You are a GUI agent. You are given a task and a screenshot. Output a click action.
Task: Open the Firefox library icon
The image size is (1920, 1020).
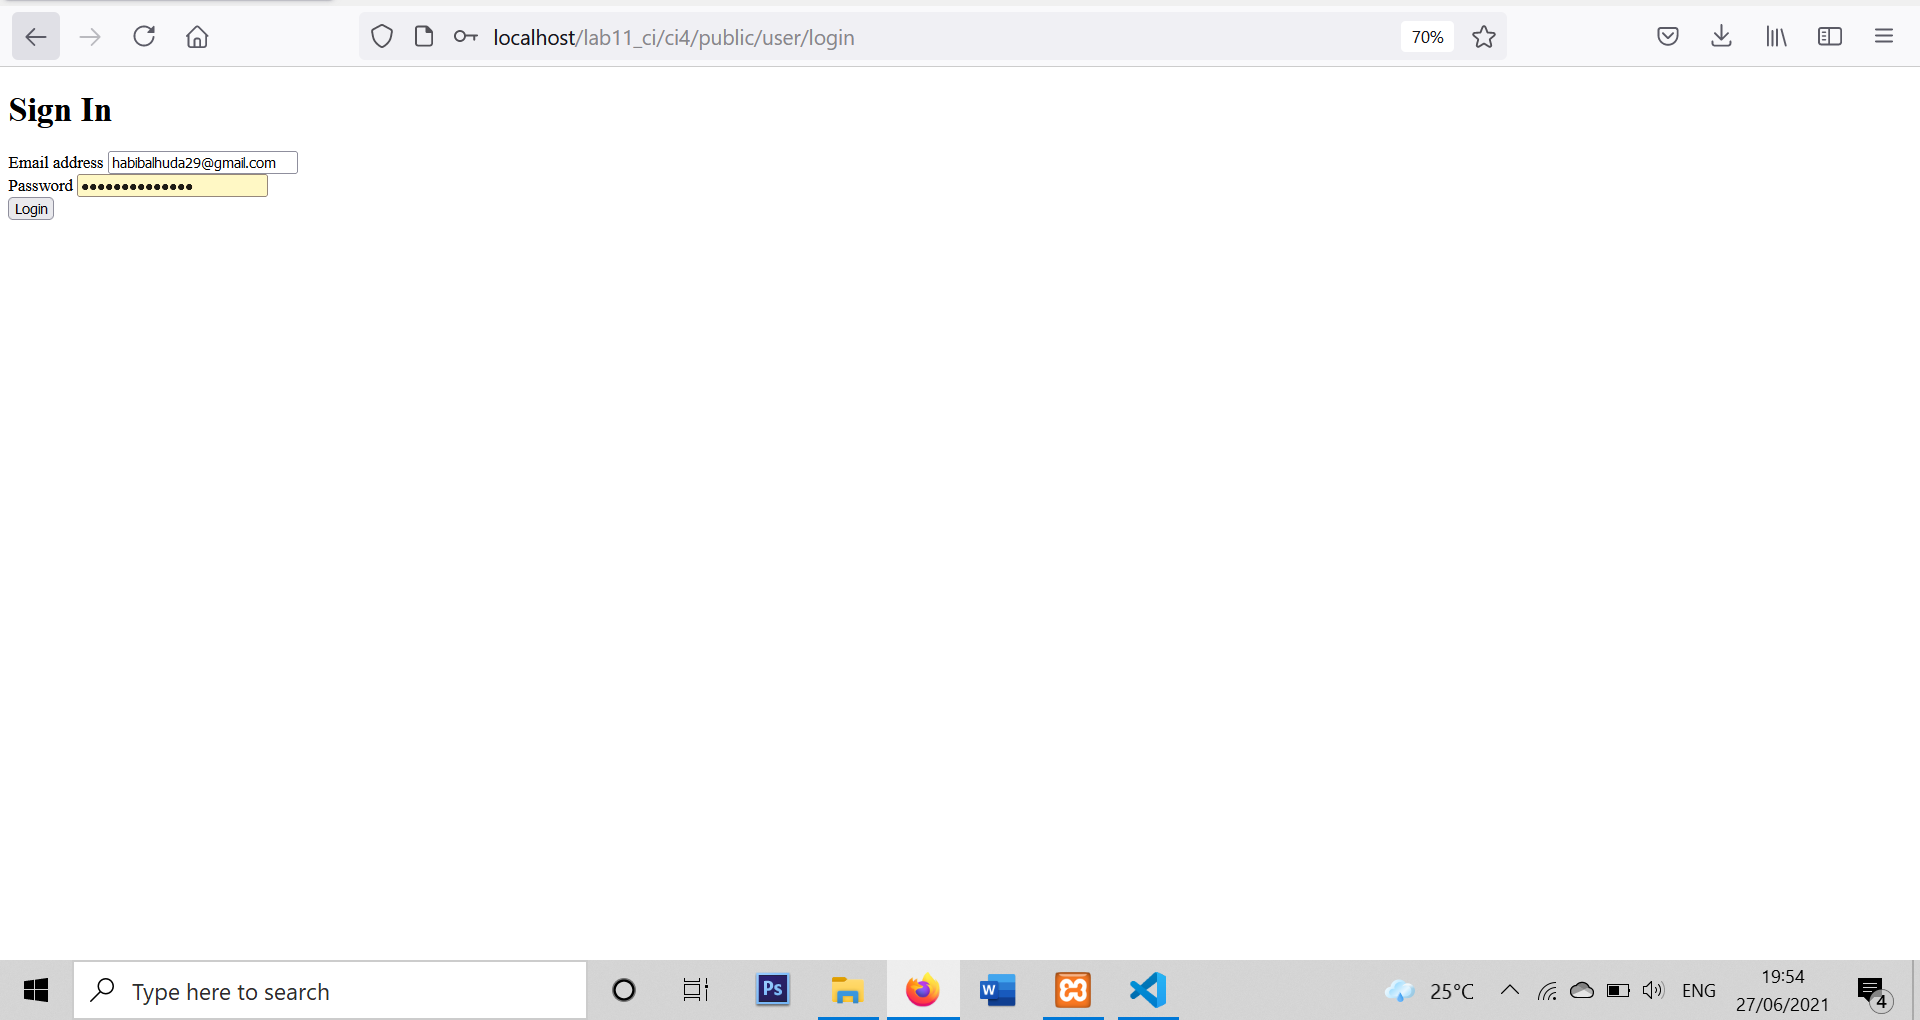pyautogui.click(x=1777, y=36)
